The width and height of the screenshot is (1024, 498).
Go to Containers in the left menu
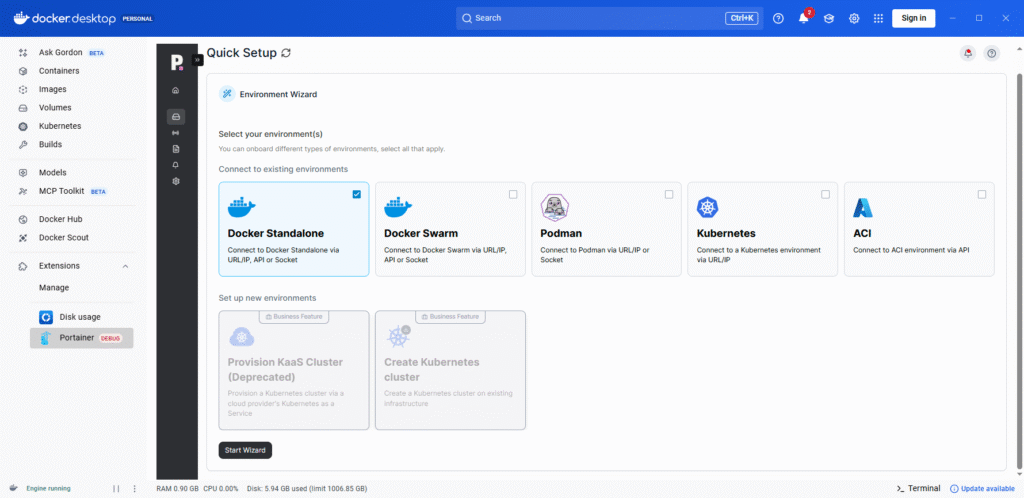coord(59,71)
